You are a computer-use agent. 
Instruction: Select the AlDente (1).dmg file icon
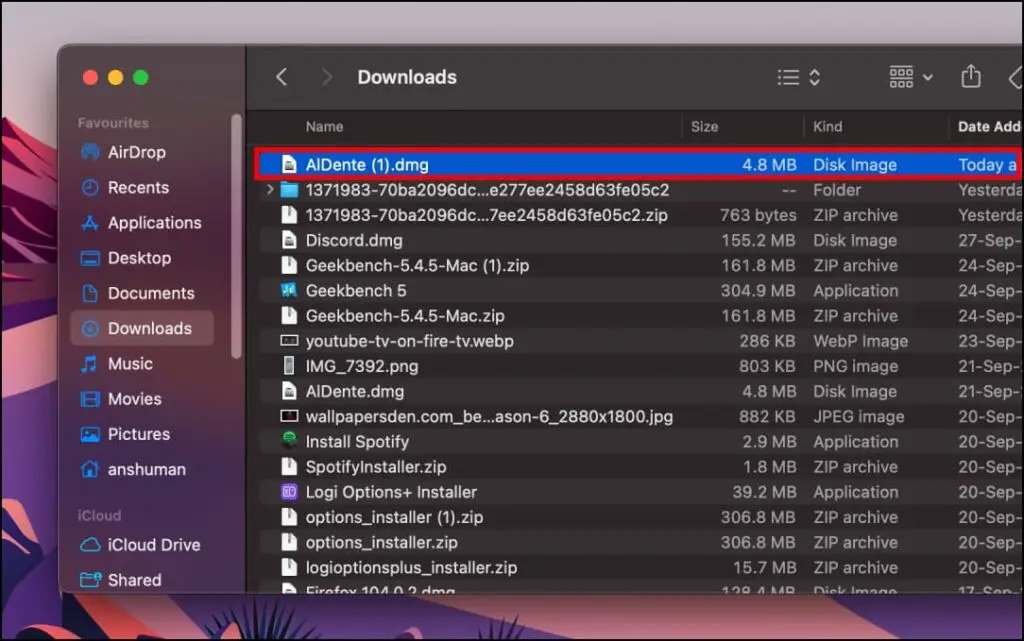(x=289, y=164)
